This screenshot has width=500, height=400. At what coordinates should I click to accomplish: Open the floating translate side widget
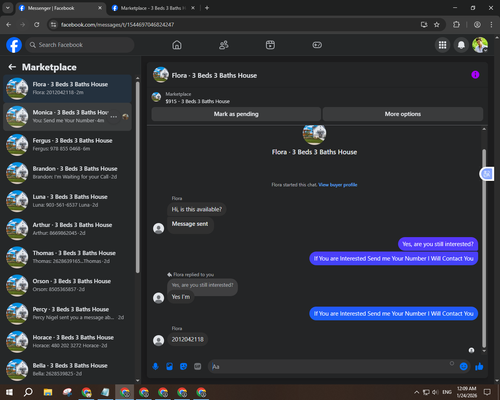pos(487,174)
